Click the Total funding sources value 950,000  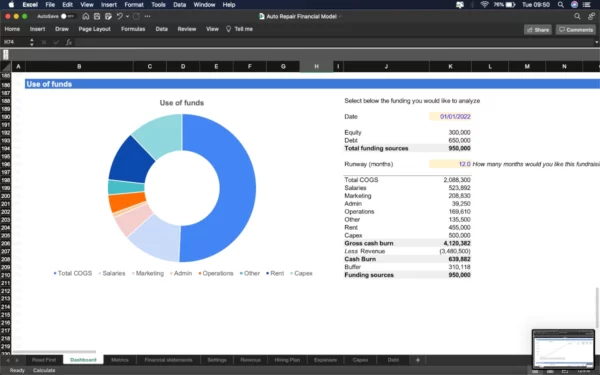coord(459,148)
